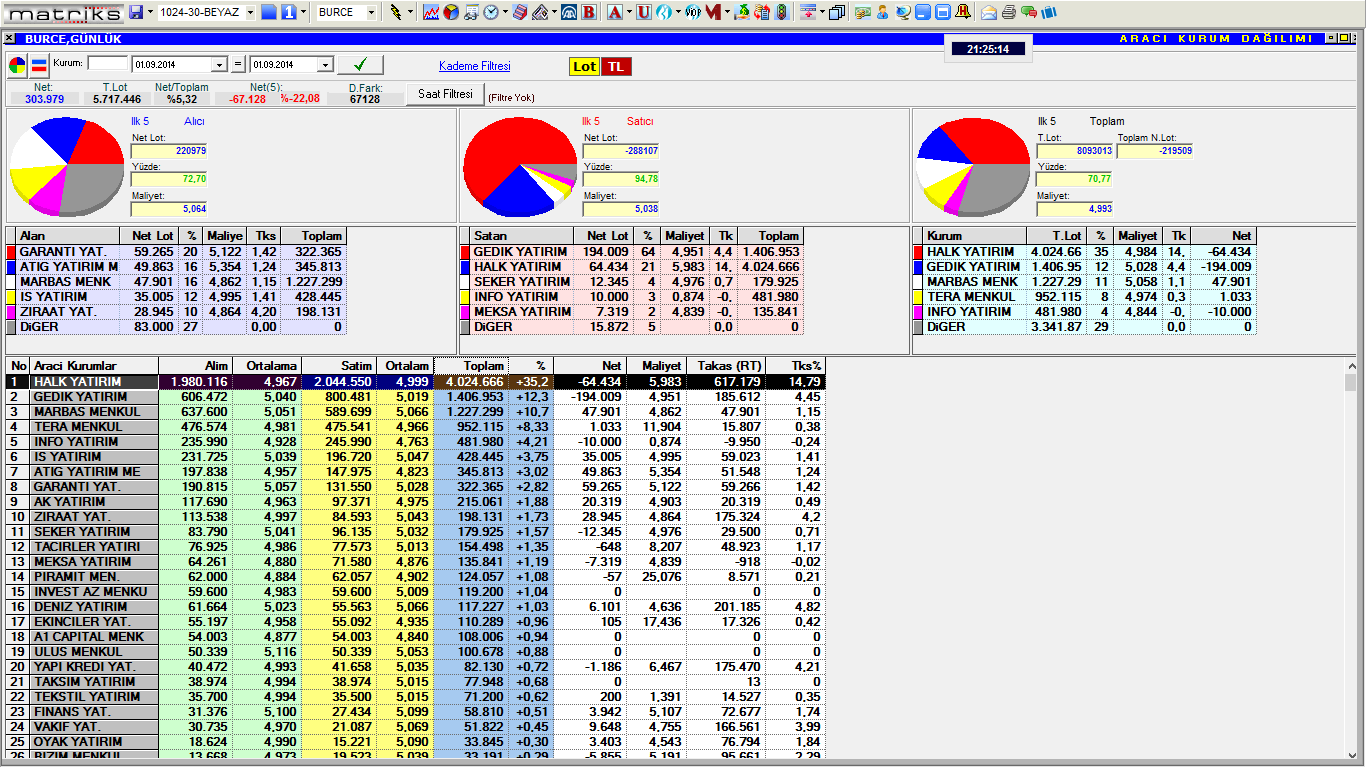
Task: Open the 1024-30-BEYAZ layout dropdown
Action: (x=248, y=12)
